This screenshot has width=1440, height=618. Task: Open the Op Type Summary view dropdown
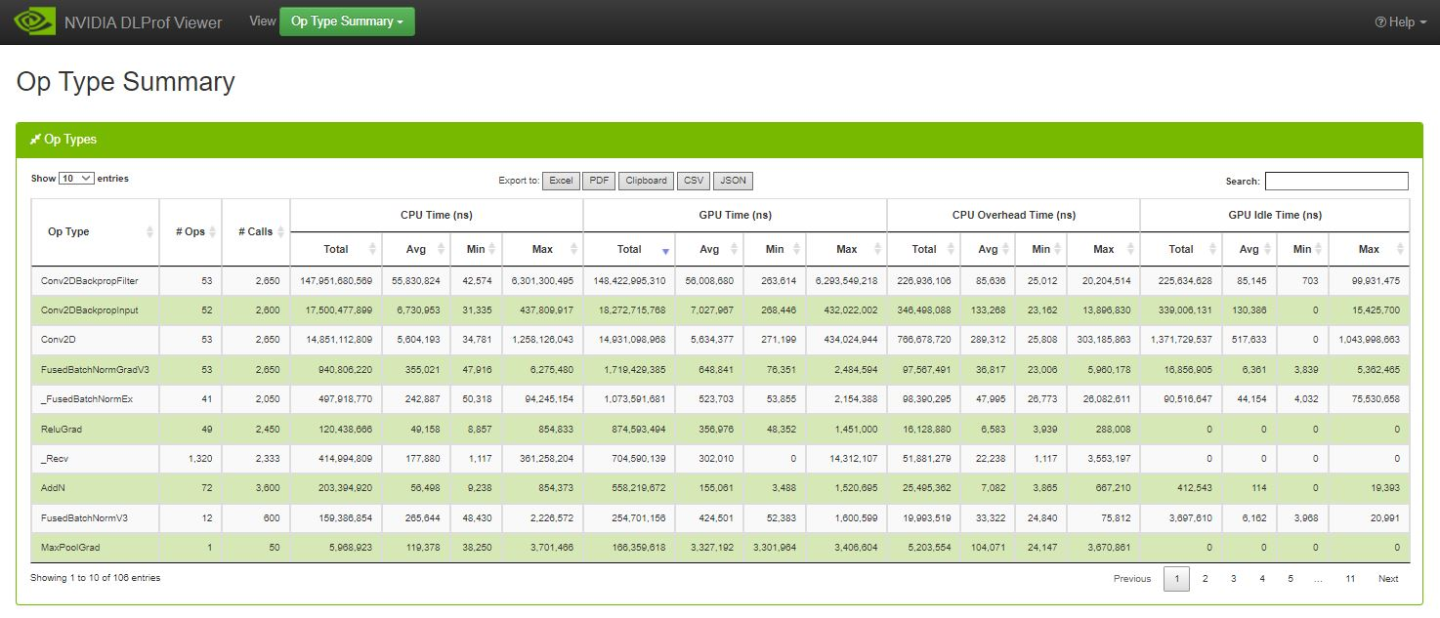click(346, 22)
